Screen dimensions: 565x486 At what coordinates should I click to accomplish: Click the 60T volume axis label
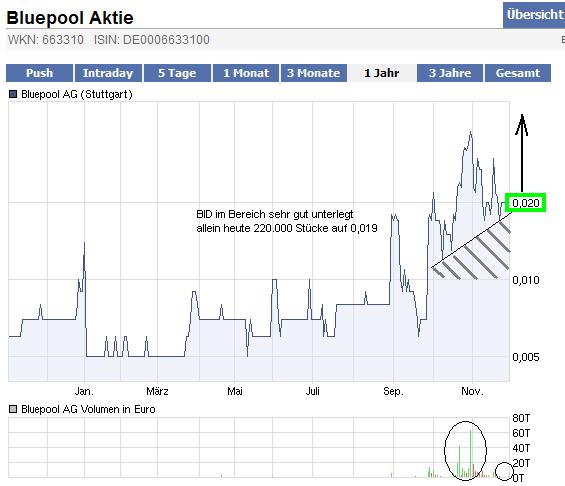pos(521,433)
